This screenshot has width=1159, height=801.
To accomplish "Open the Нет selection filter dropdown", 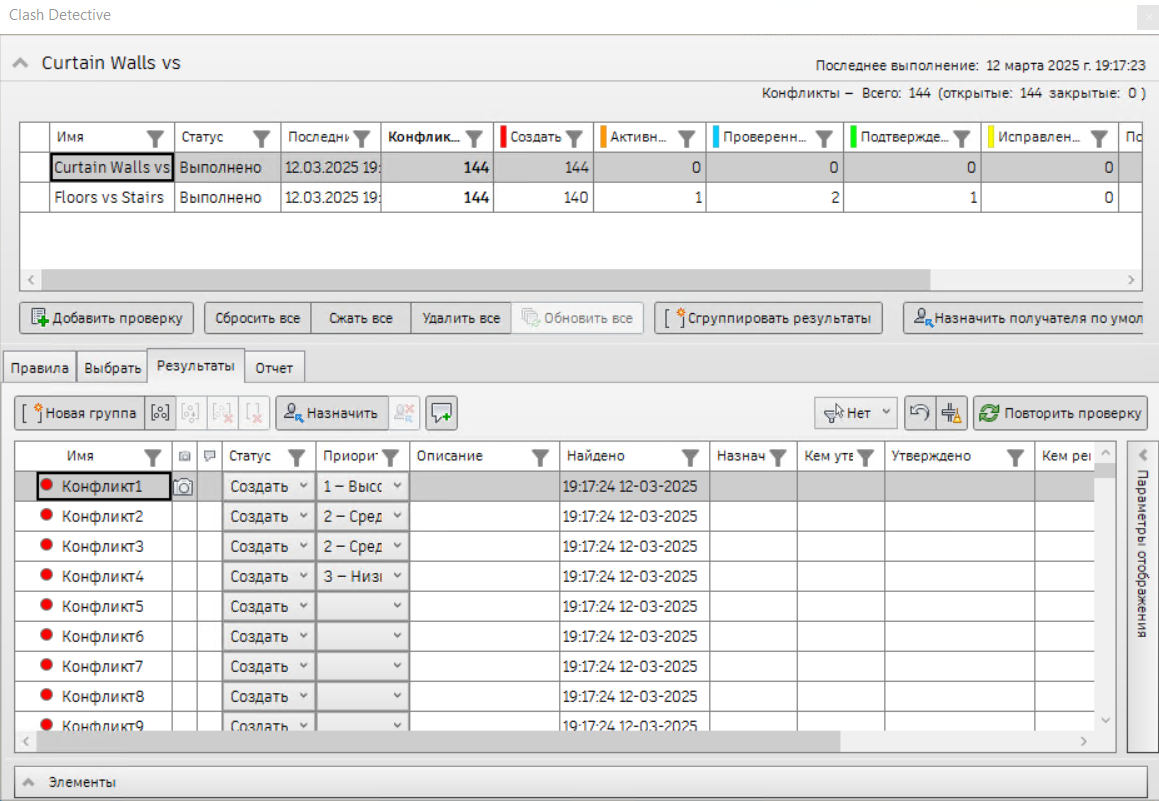I will [856, 413].
